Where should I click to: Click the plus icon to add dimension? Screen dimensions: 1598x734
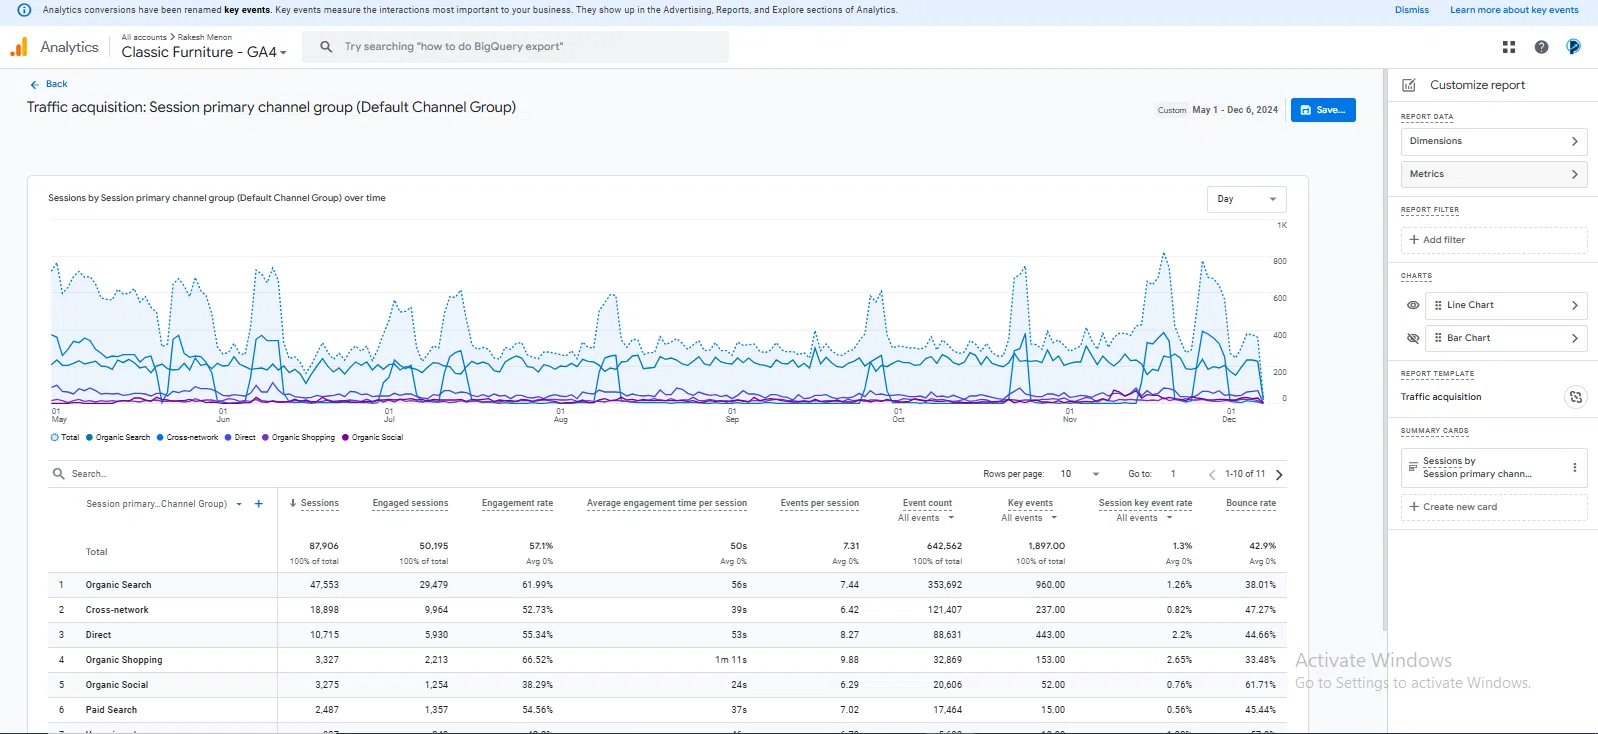pos(259,504)
